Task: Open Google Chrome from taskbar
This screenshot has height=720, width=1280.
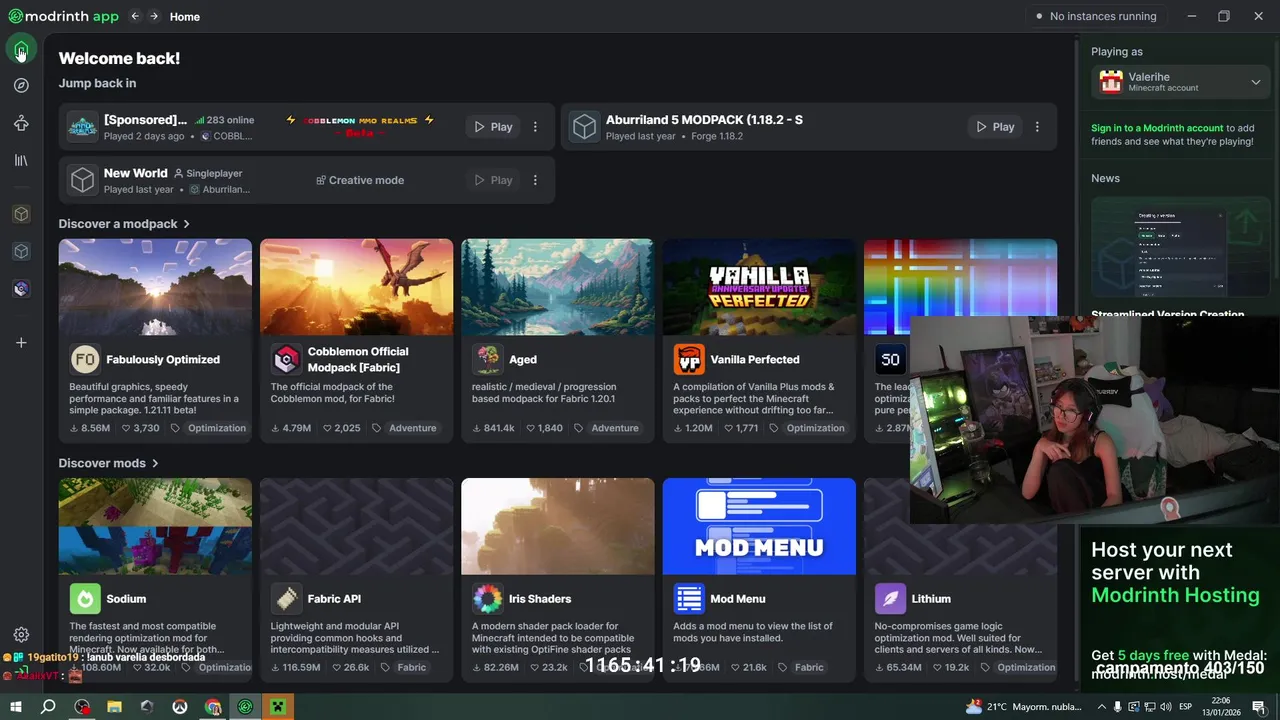Action: click(213, 707)
